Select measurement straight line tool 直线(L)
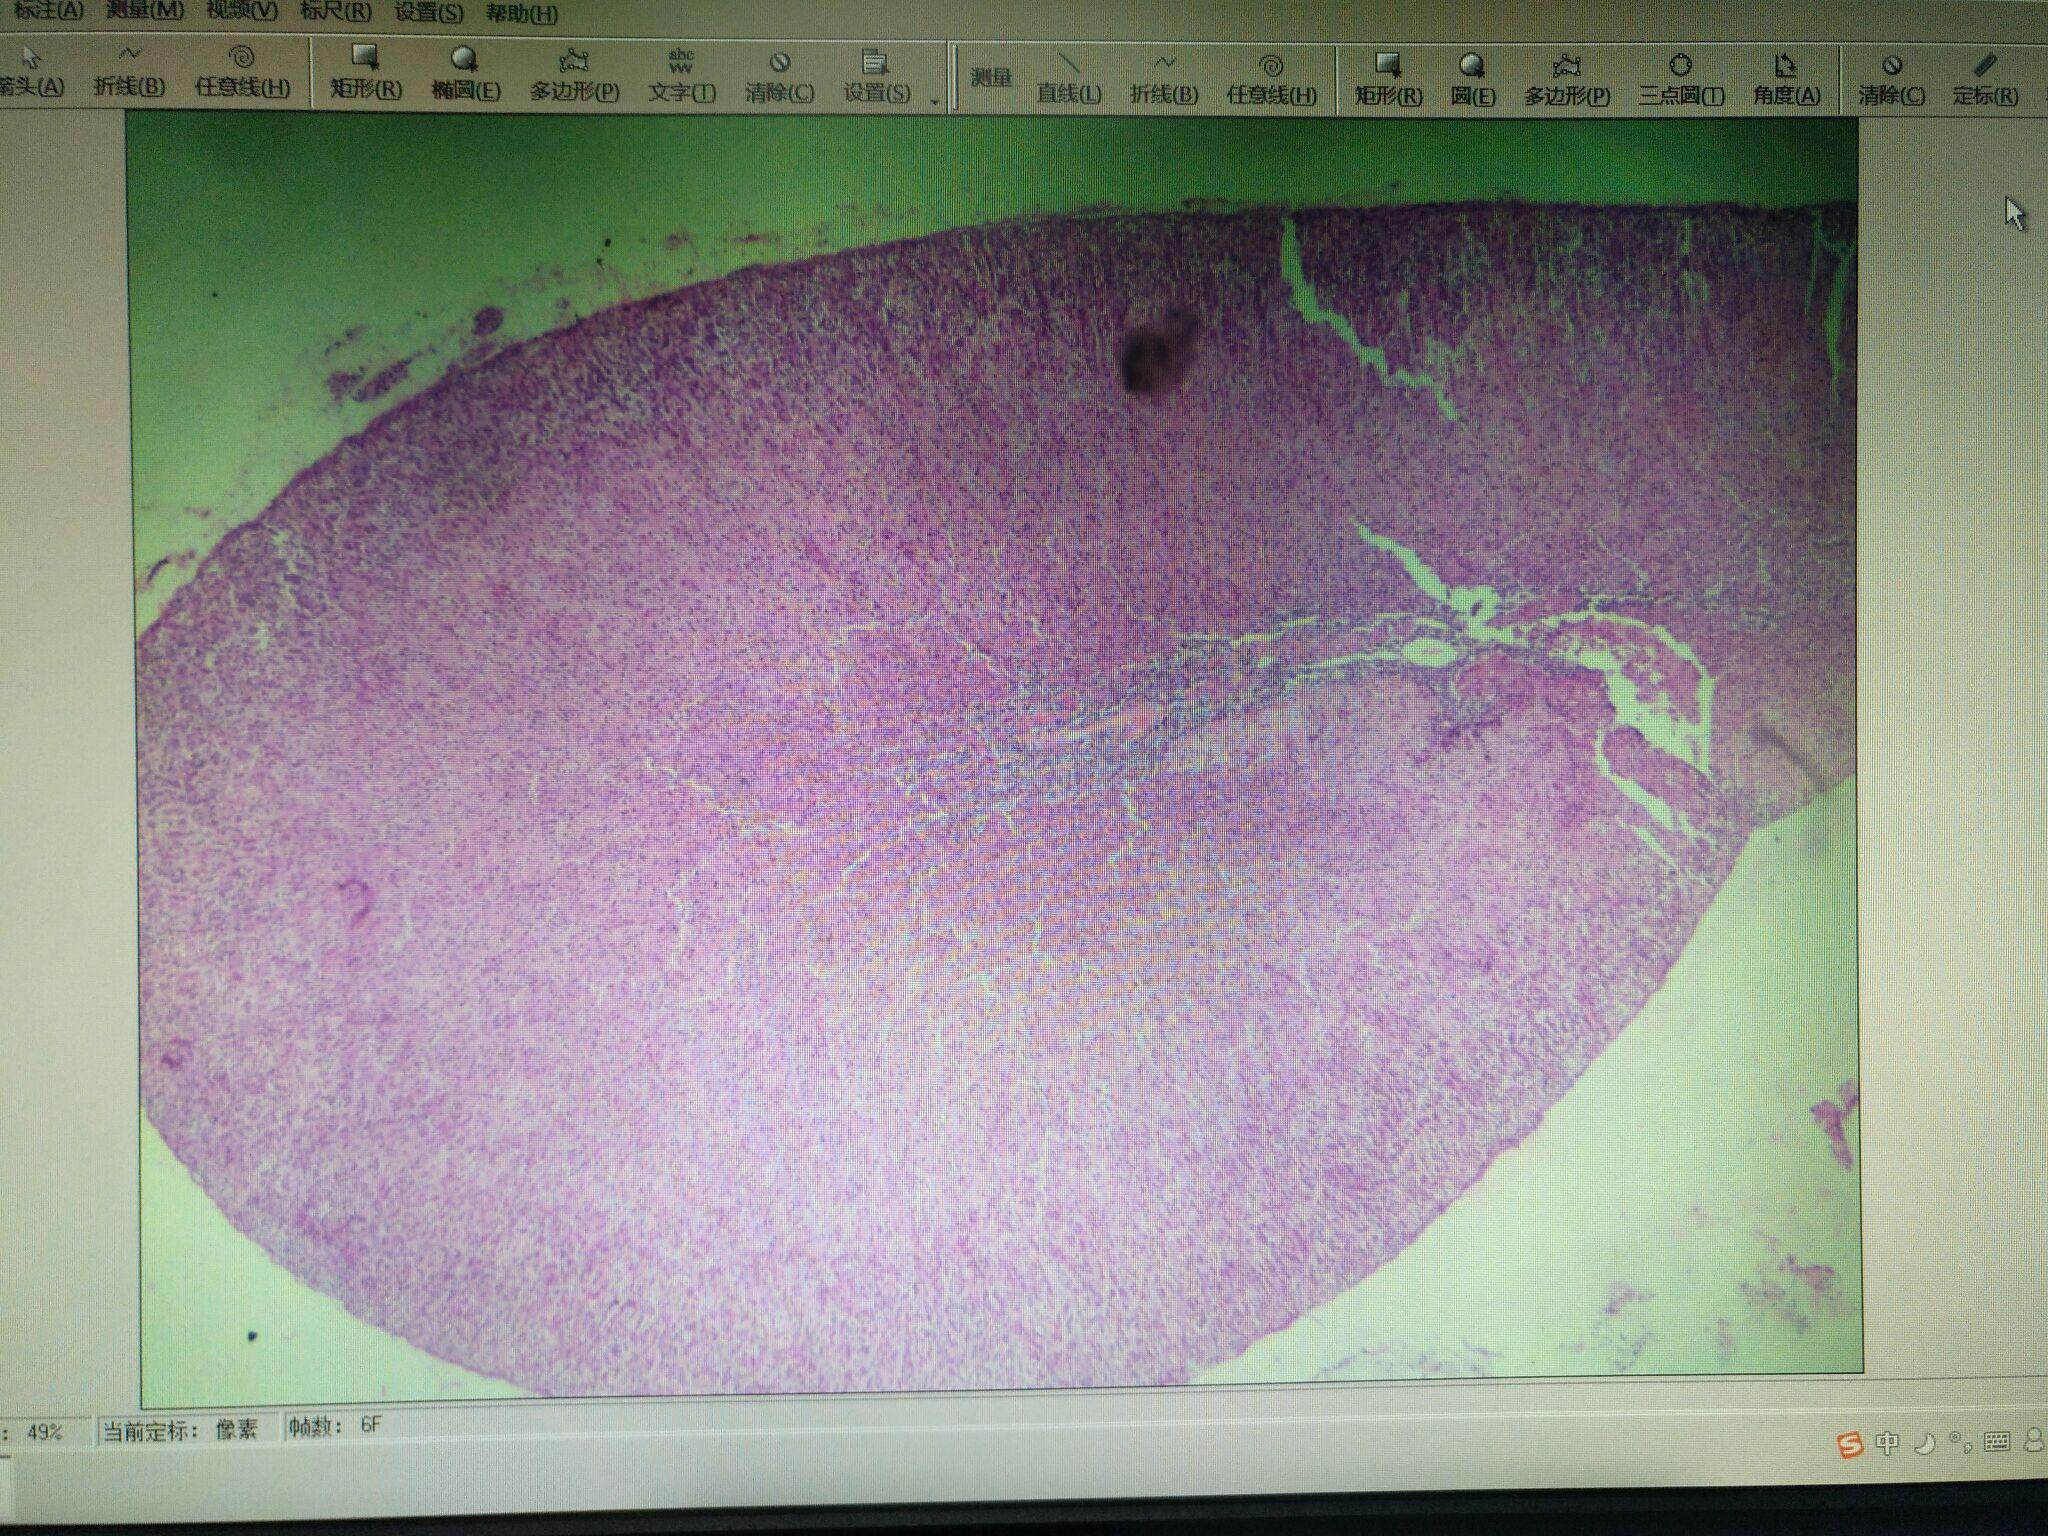Image resolution: width=2048 pixels, height=1536 pixels. pos(1068,79)
